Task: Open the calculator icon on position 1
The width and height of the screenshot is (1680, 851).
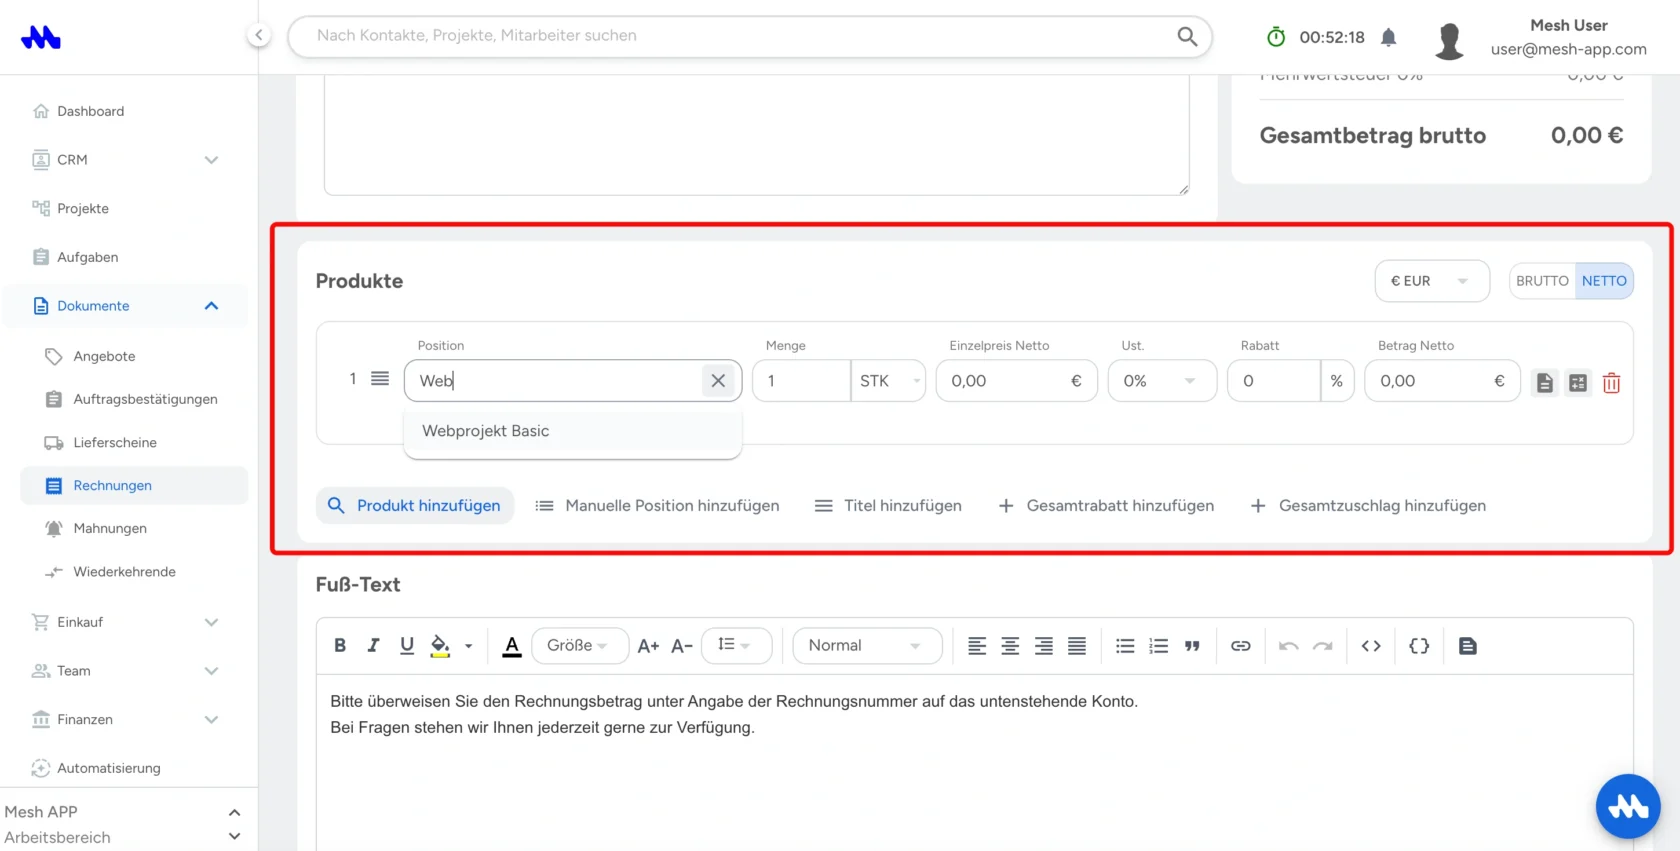Action: click(1578, 382)
